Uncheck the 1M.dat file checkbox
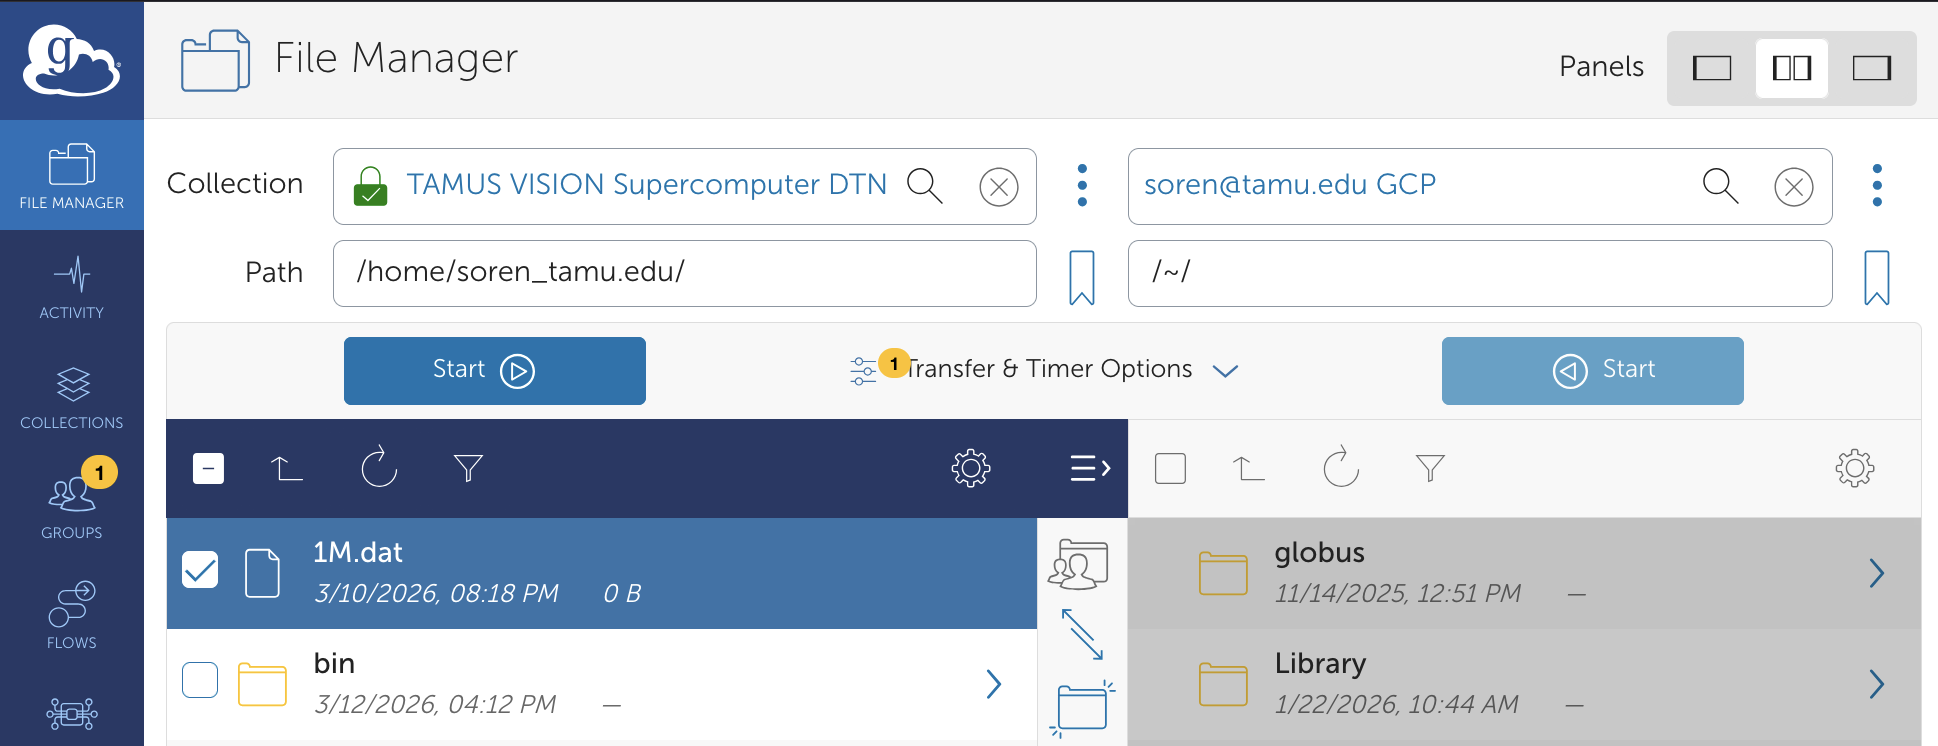Viewport: 1938px width, 746px height. click(x=200, y=570)
